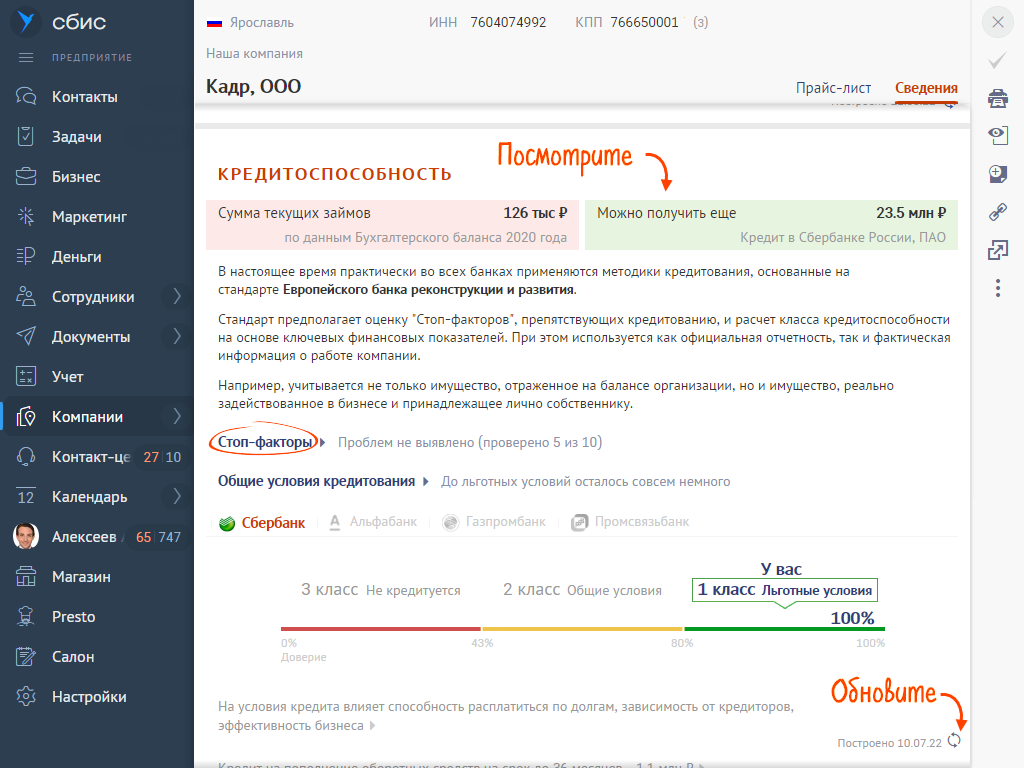
Task: Expand the Документы submenu chevron
Action: point(177,336)
